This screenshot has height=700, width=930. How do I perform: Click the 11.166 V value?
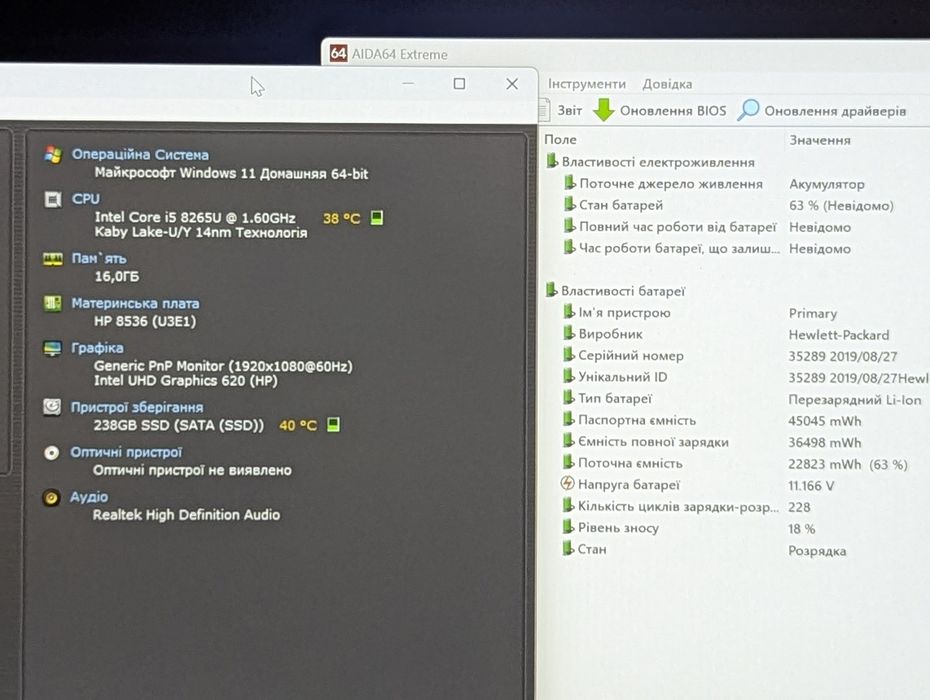pos(811,486)
